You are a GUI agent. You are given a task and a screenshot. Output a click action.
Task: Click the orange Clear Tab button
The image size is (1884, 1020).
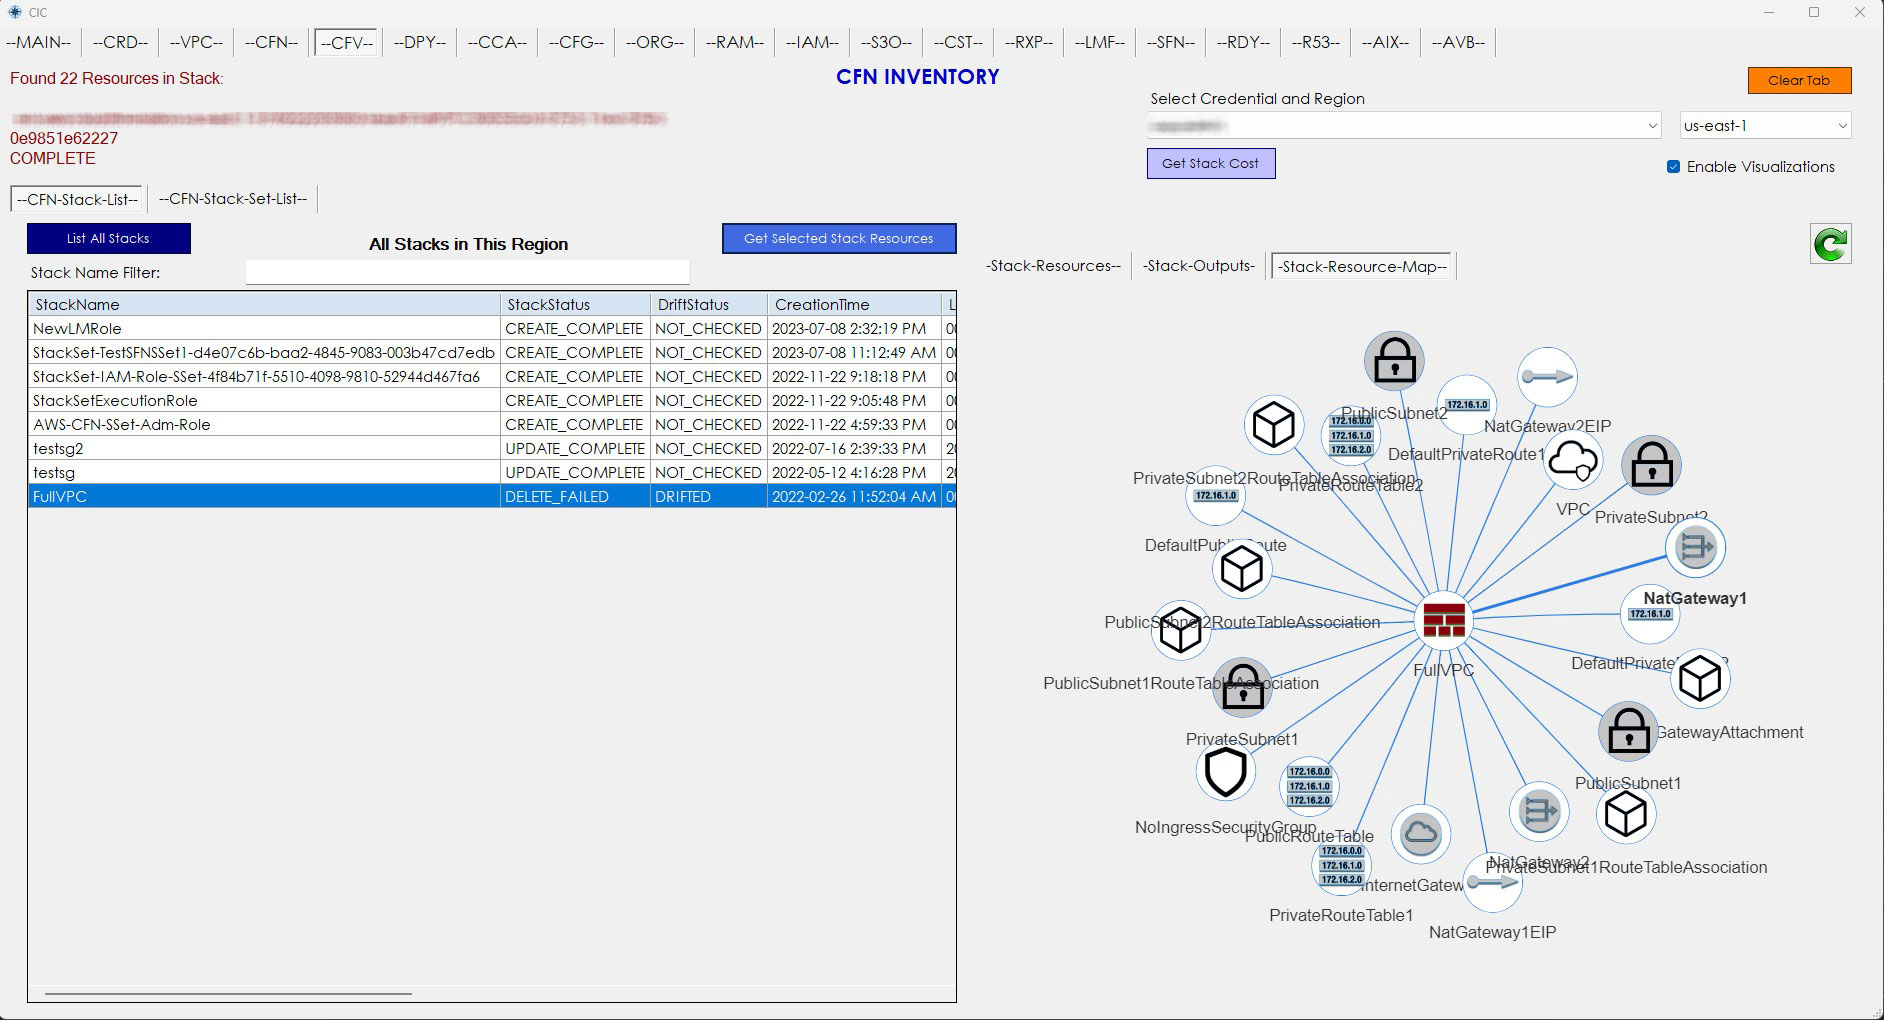[x=1798, y=80]
